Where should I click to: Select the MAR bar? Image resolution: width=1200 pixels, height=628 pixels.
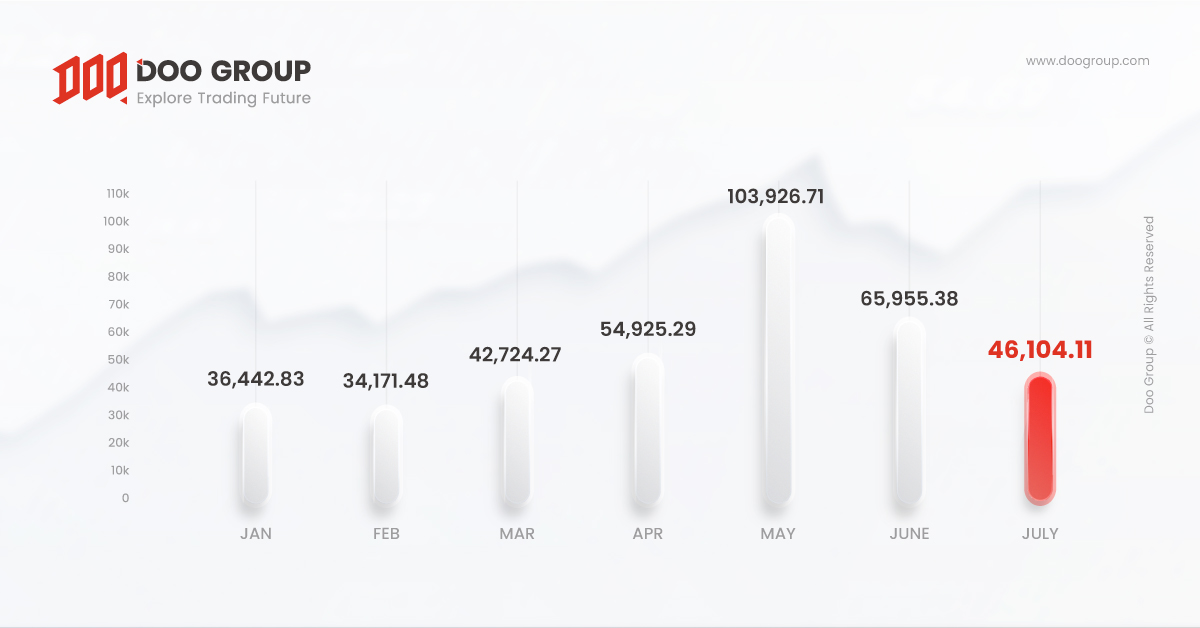(517, 441)
